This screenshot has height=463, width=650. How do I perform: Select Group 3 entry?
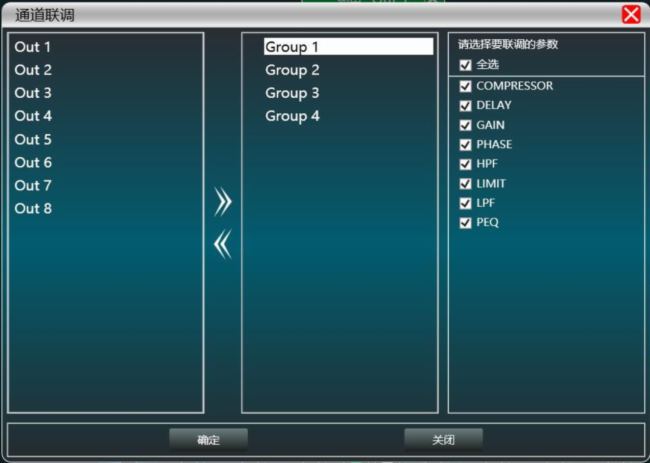(292, 93)
